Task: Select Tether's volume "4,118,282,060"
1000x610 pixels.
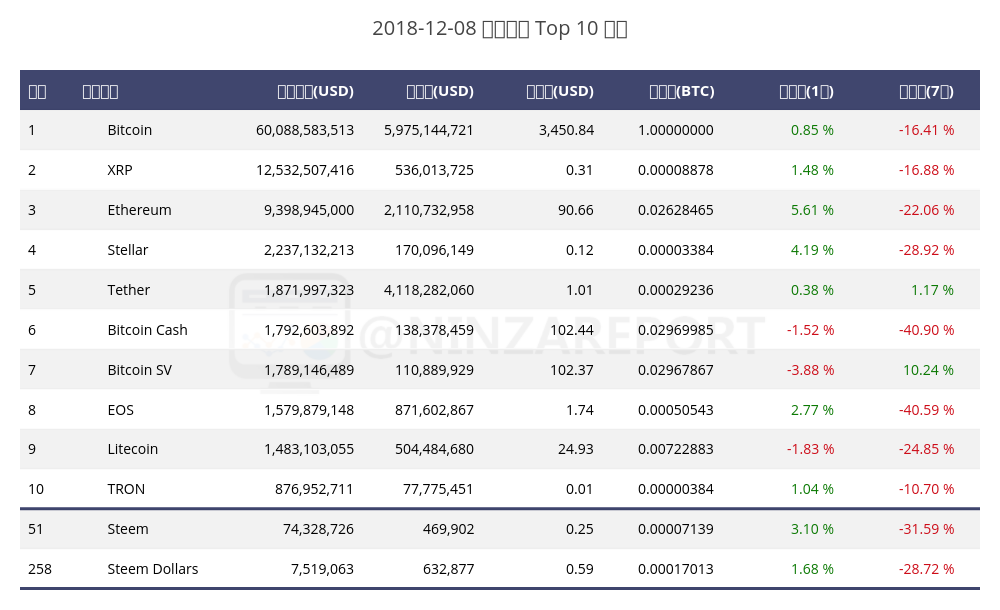Action: [x=429, y=290]
